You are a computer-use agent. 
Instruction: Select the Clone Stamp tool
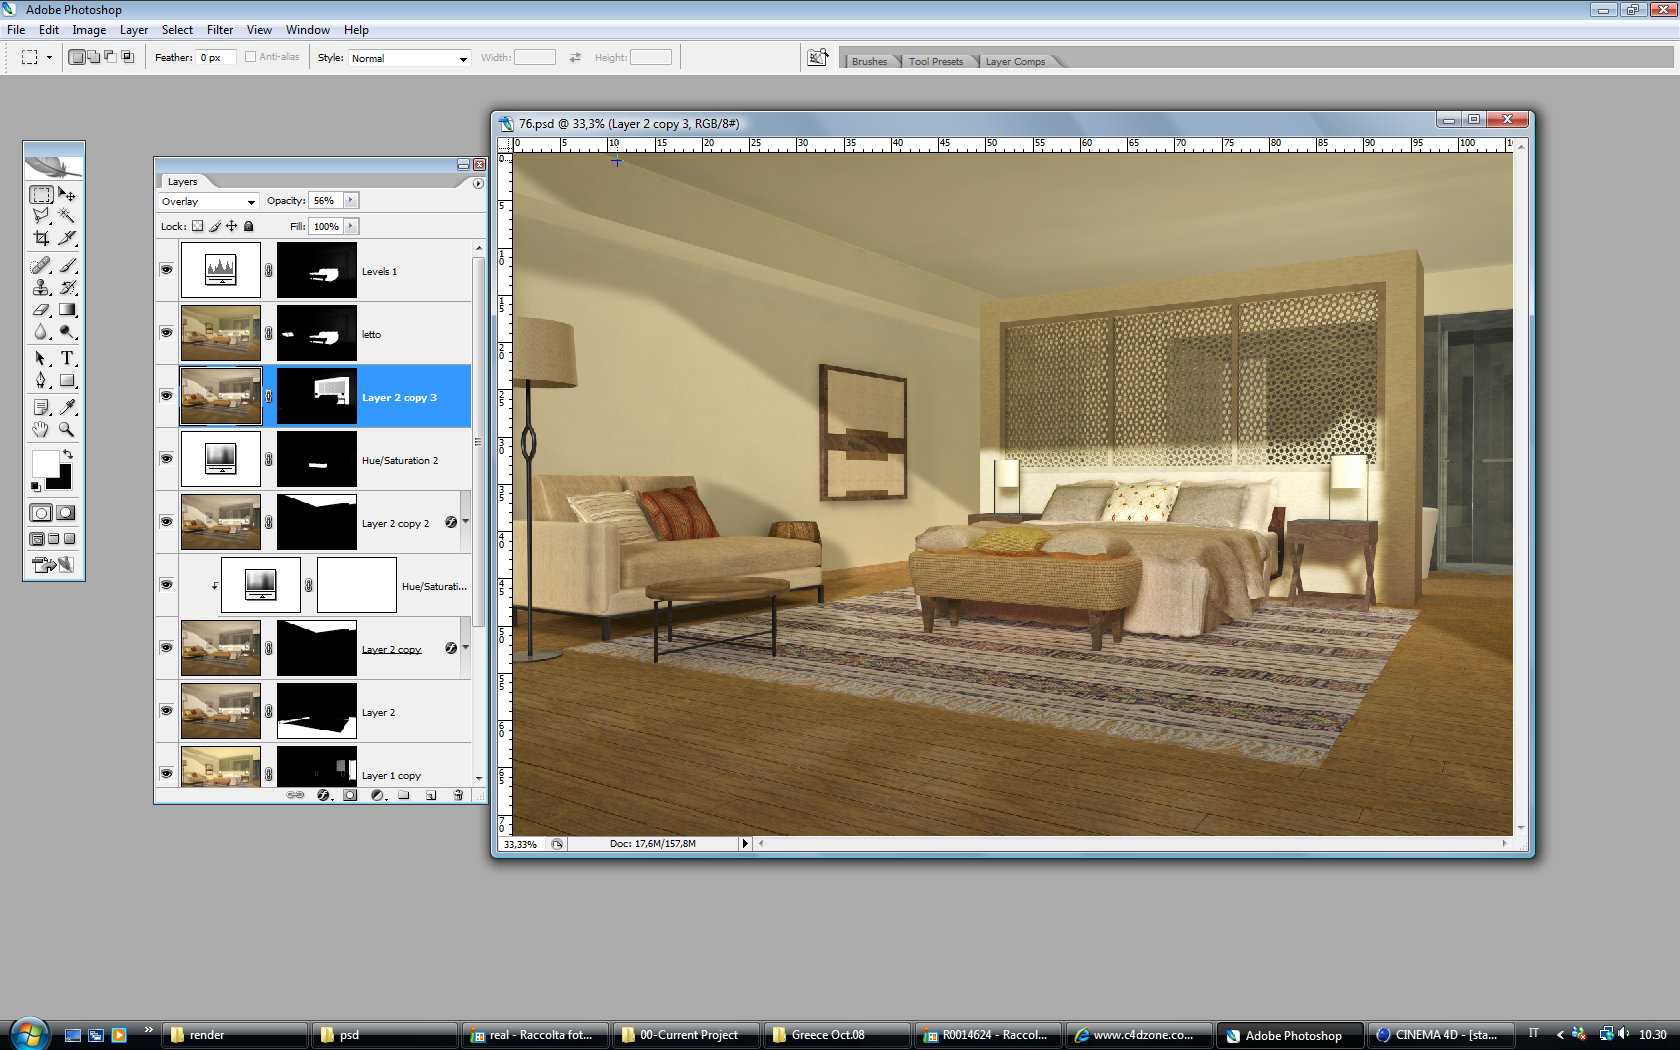click(x=41, y=288)
